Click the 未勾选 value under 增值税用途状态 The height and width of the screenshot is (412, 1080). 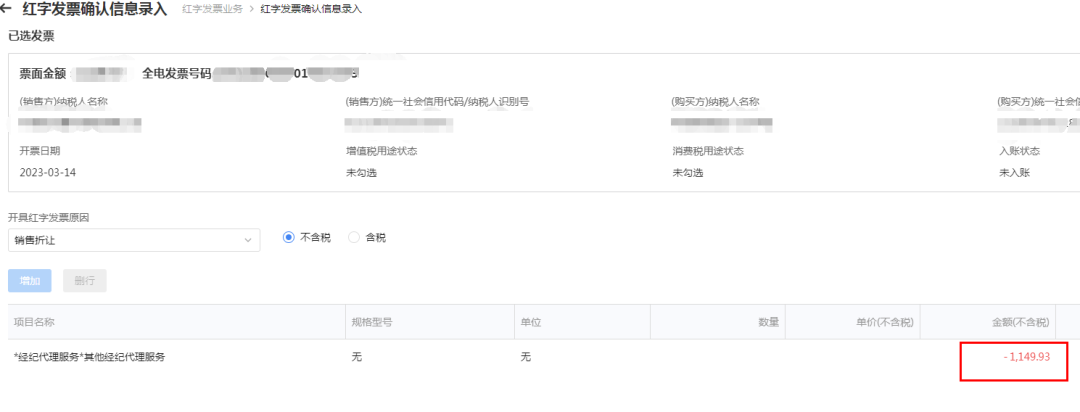point(361,173)
